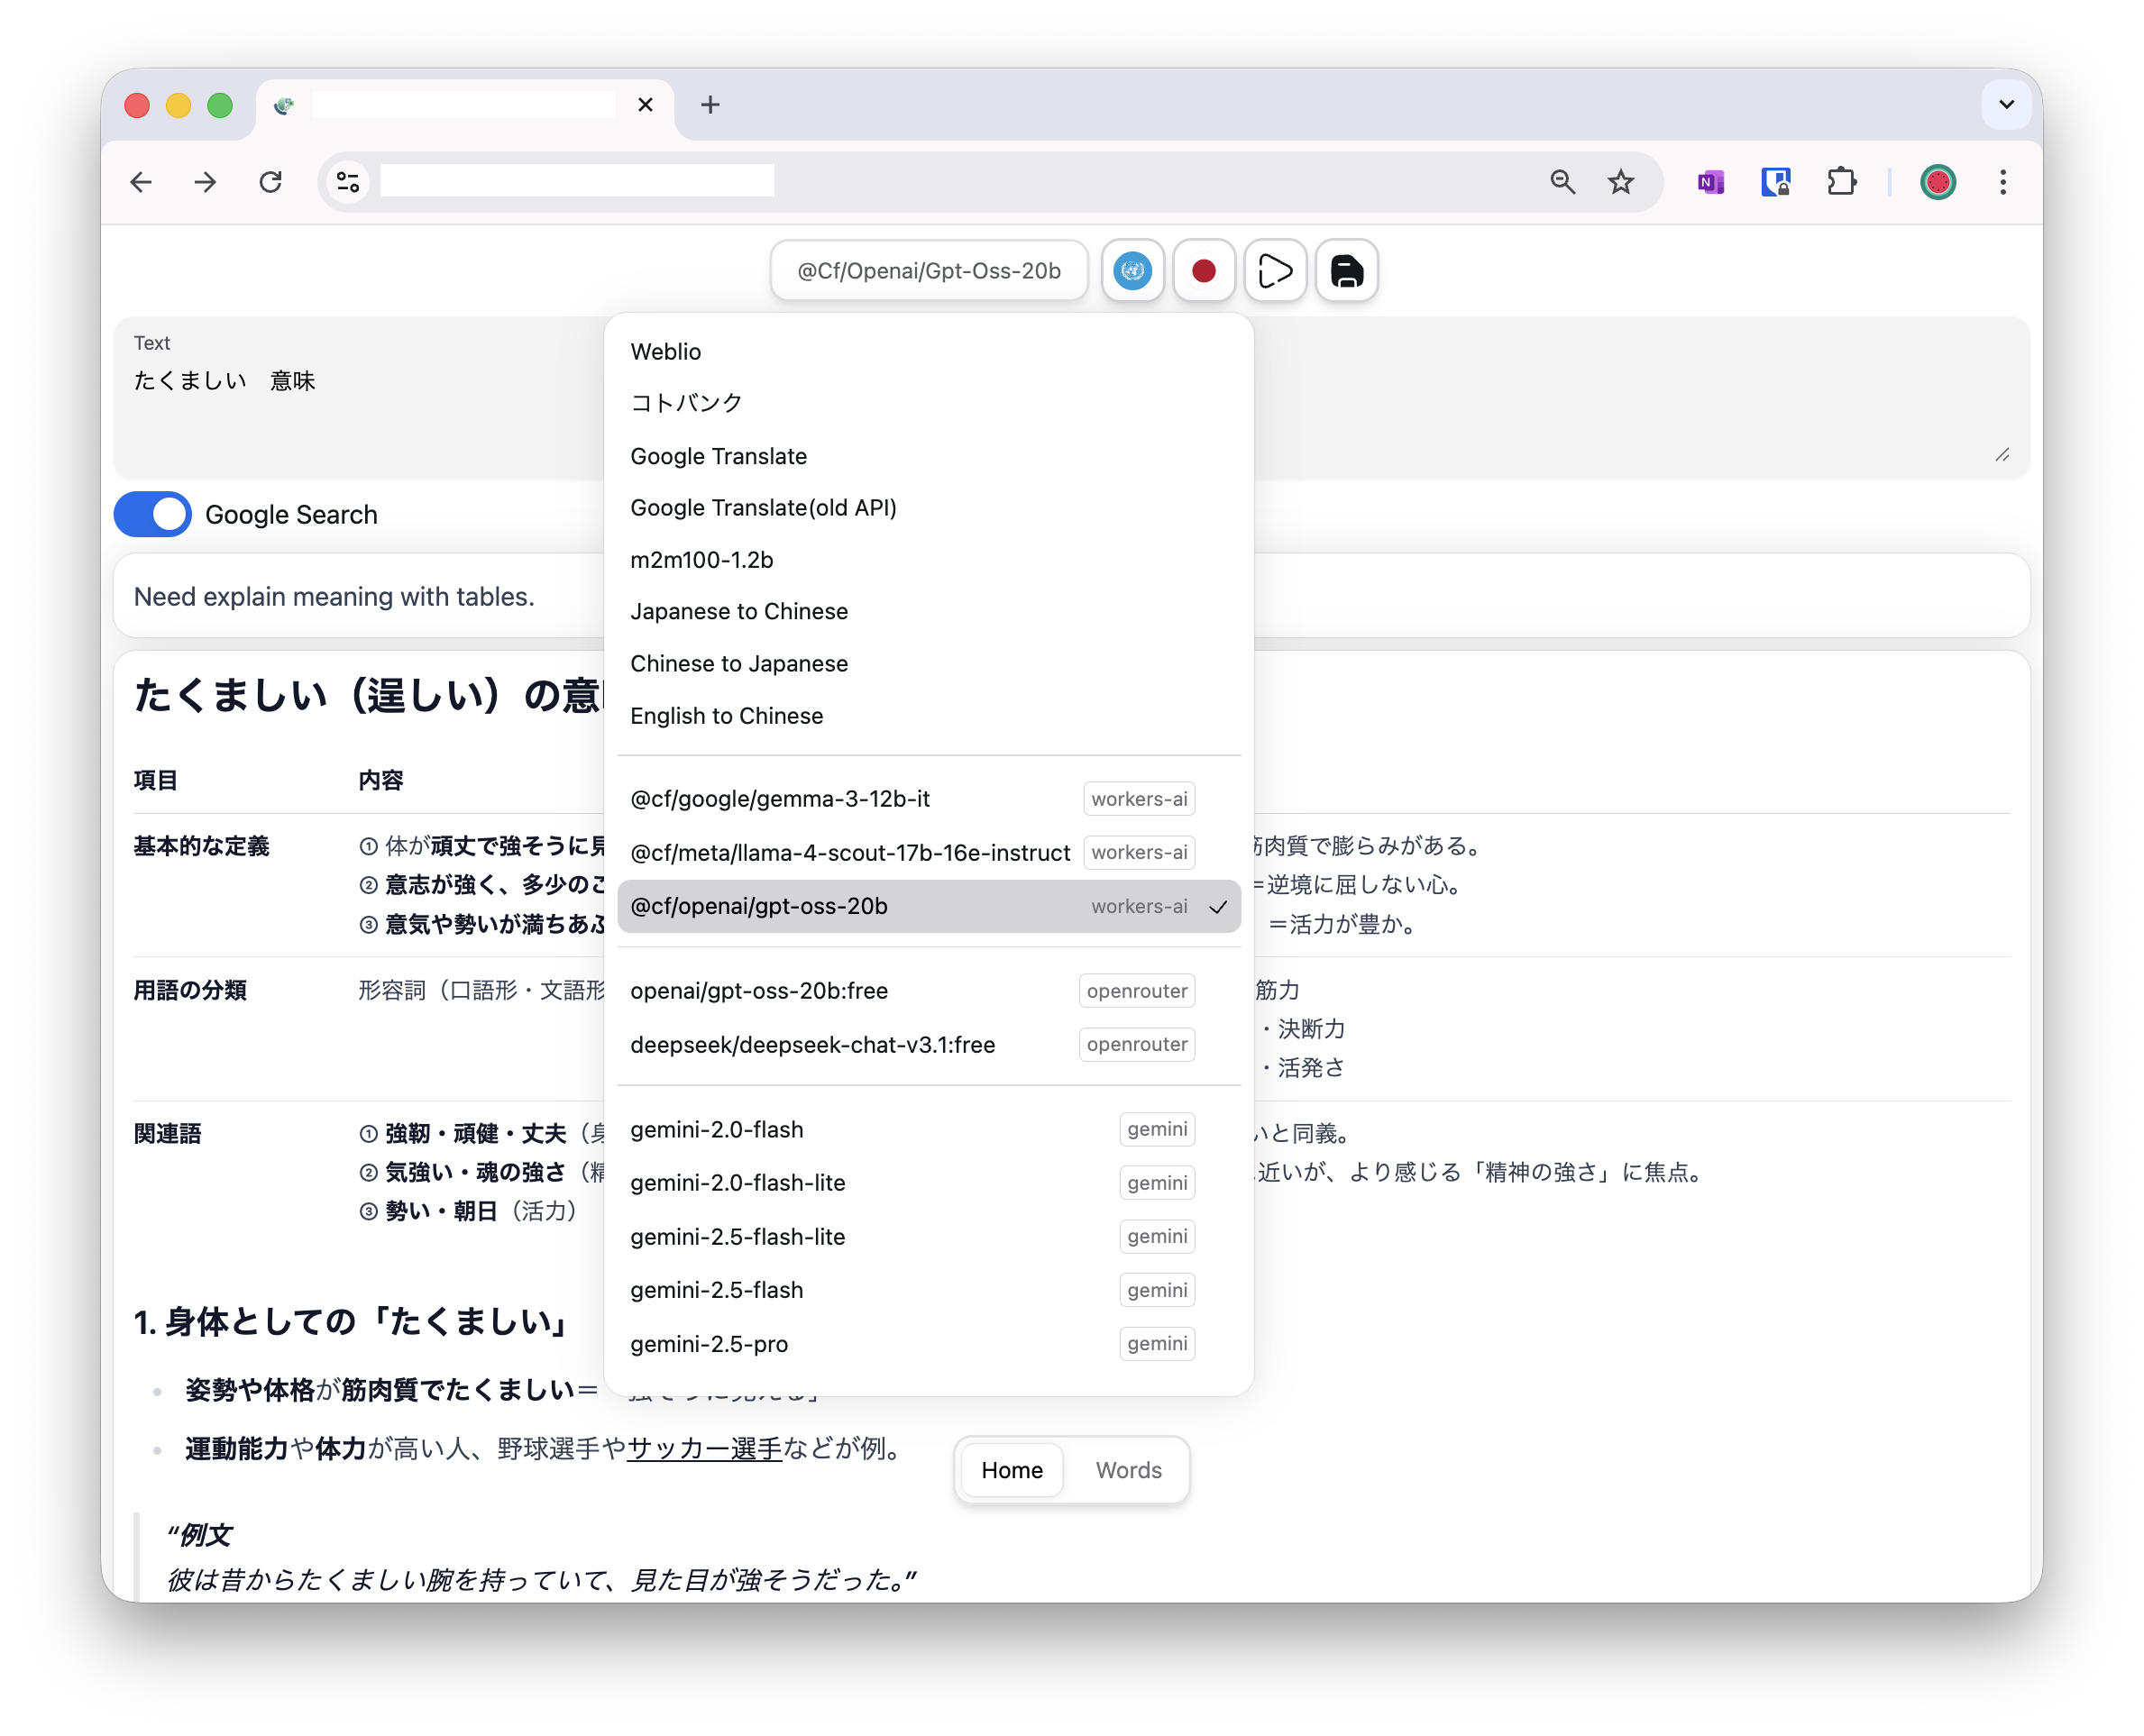Reload the page

pos(270,182)
